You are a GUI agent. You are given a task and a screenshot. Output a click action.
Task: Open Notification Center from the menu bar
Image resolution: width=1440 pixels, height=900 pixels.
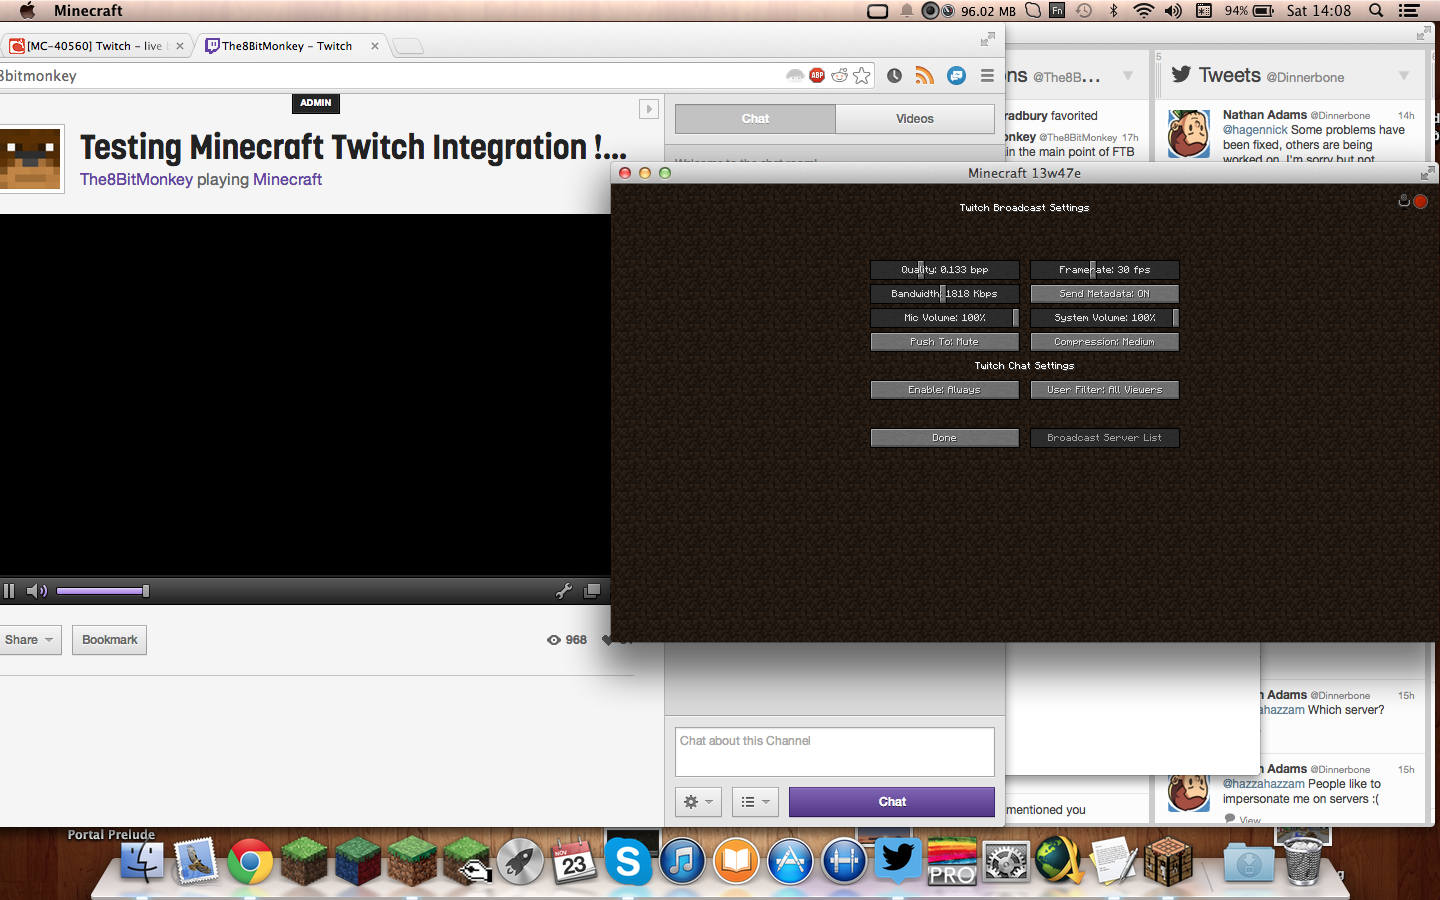[x=1409, y=11]
